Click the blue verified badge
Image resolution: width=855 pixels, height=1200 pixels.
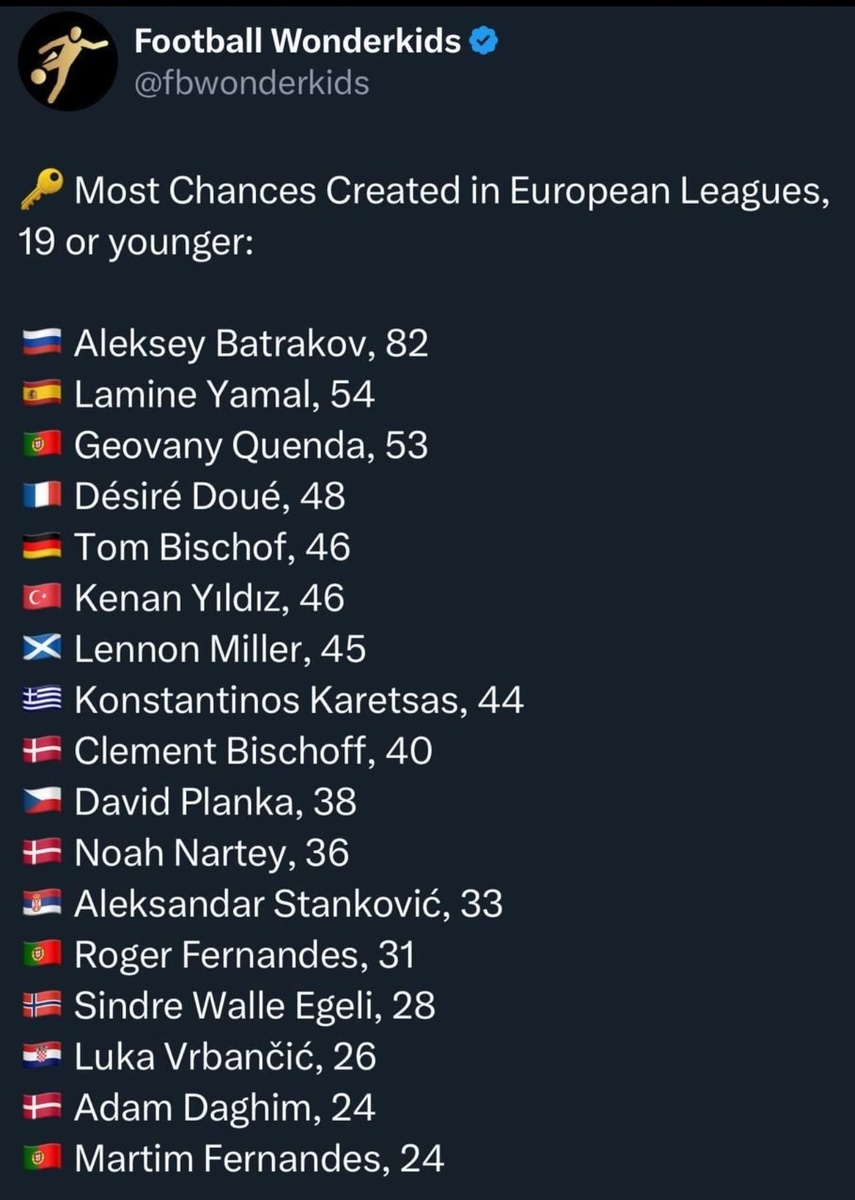[x=484, y=41]
